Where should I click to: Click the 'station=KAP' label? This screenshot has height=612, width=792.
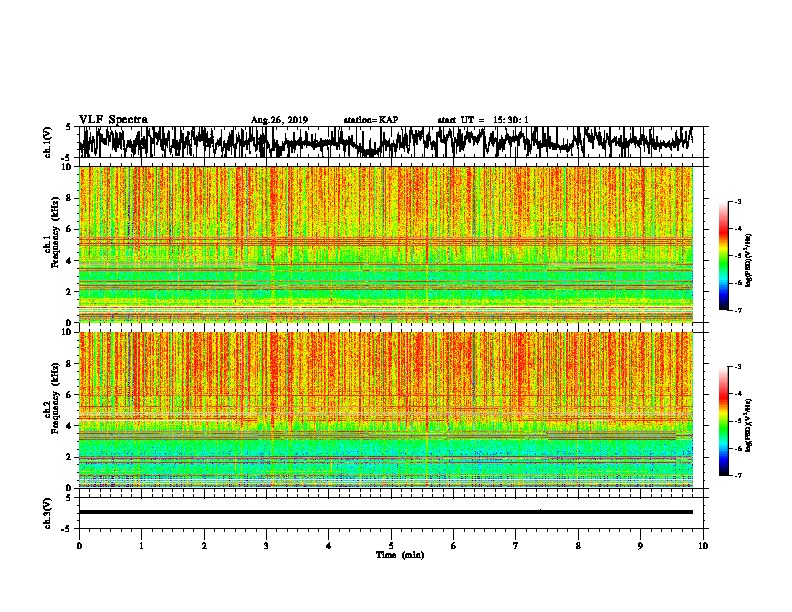point(371,120)
